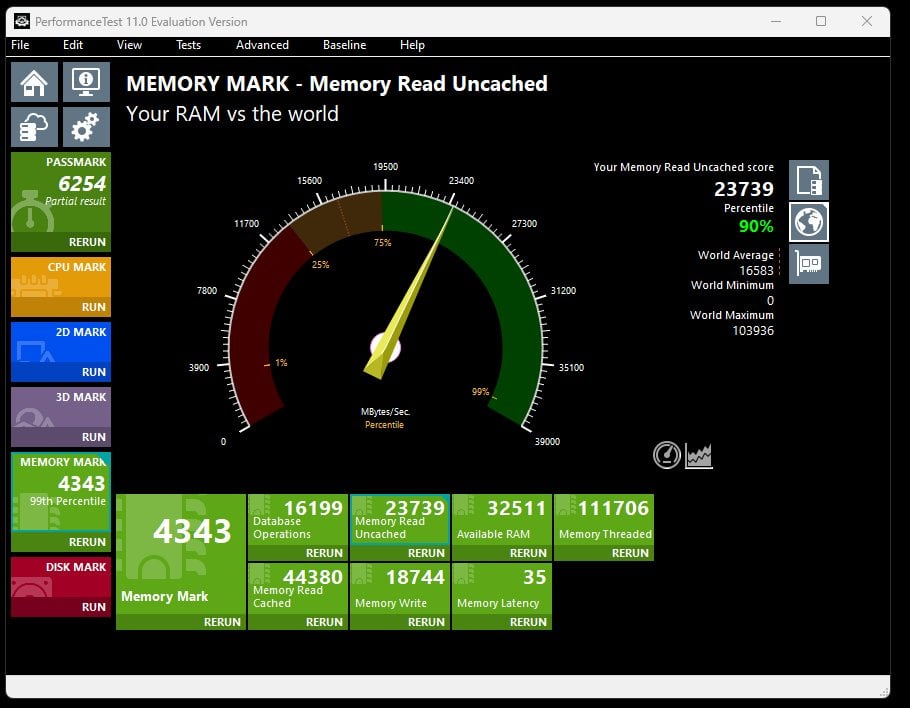Select the PassMark 6254 score tile
Screen dimensions: 910x708
[x=61, y=192]
